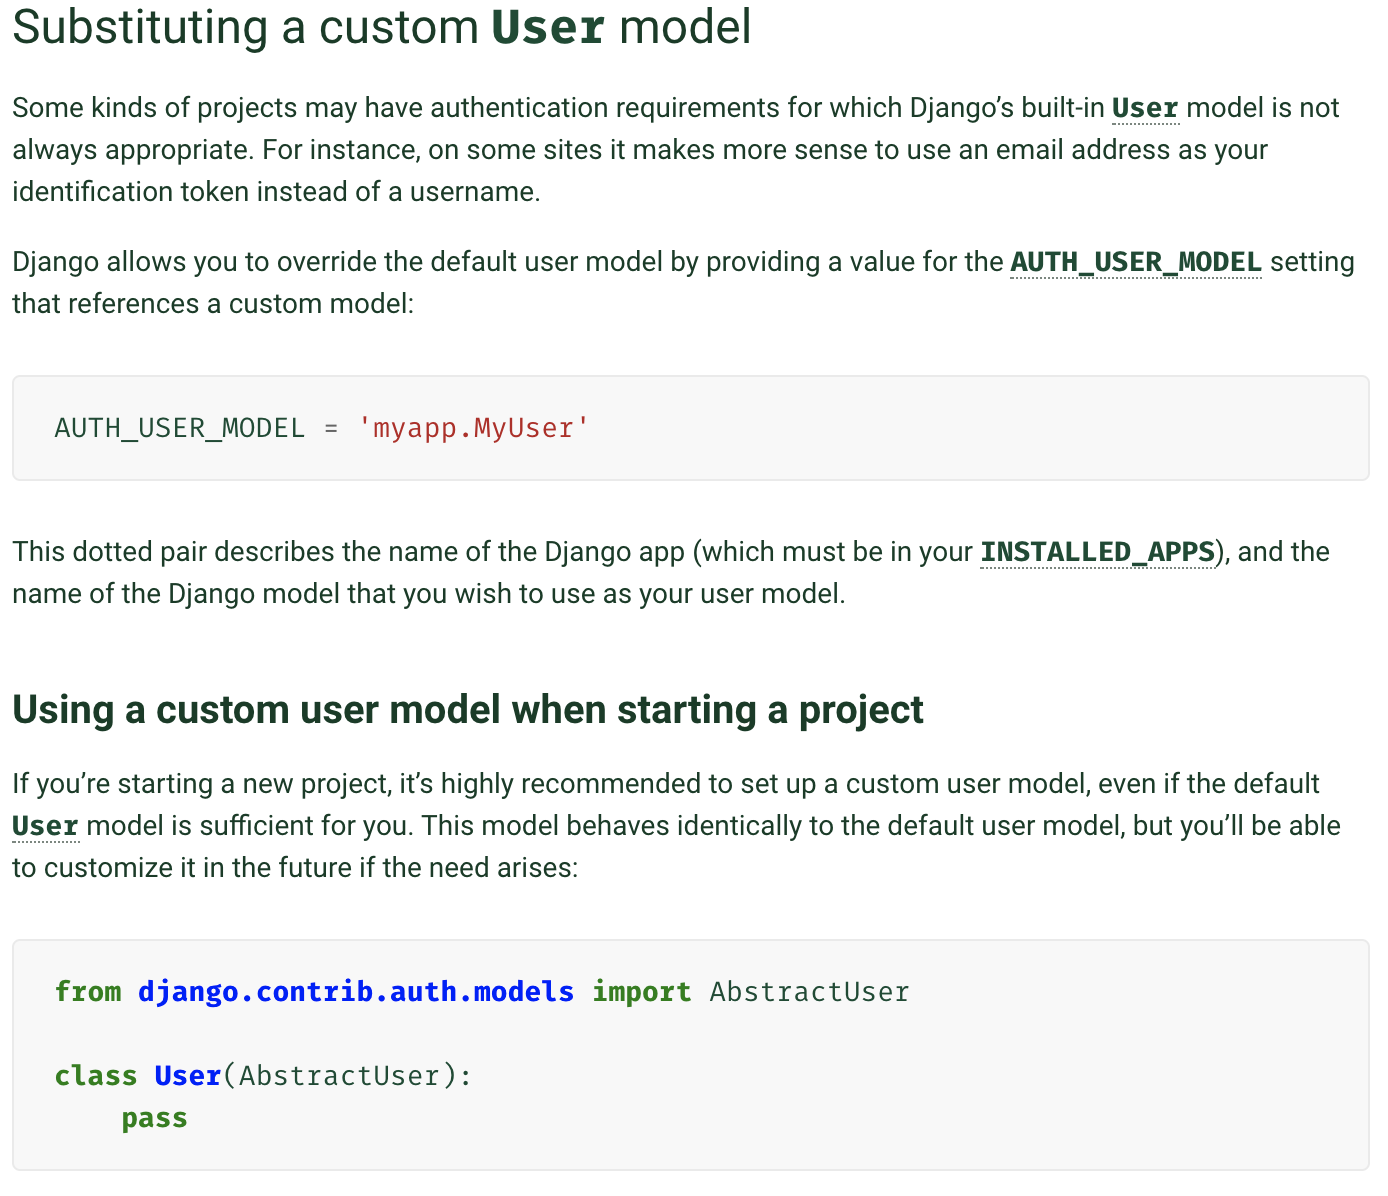Click '(AbstractUser):' in class definition
The height and width of the screenshot is (1196, 1388).
coord(347,1076)
